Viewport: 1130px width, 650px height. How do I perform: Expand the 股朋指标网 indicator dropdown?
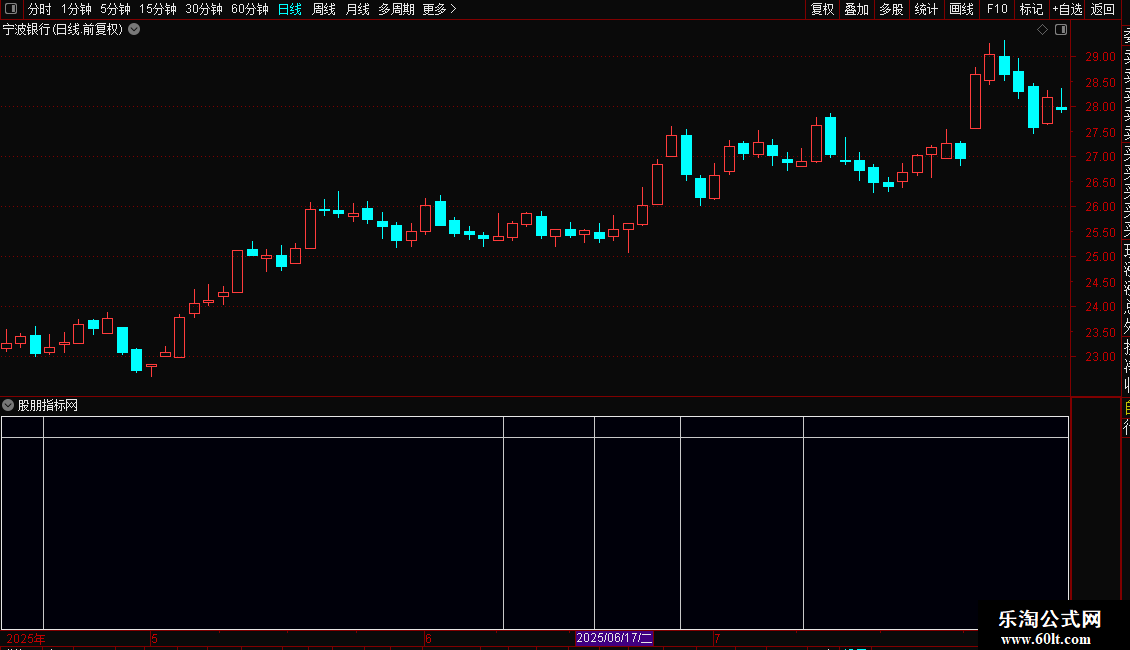click(x=8, y=405)
